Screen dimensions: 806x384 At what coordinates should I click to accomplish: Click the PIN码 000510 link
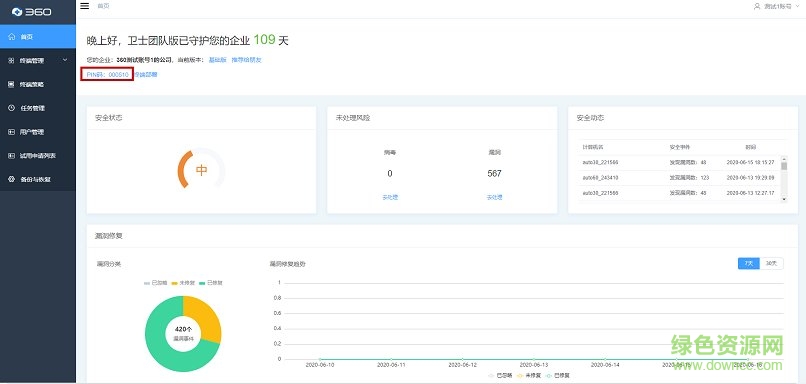[107, 75]
